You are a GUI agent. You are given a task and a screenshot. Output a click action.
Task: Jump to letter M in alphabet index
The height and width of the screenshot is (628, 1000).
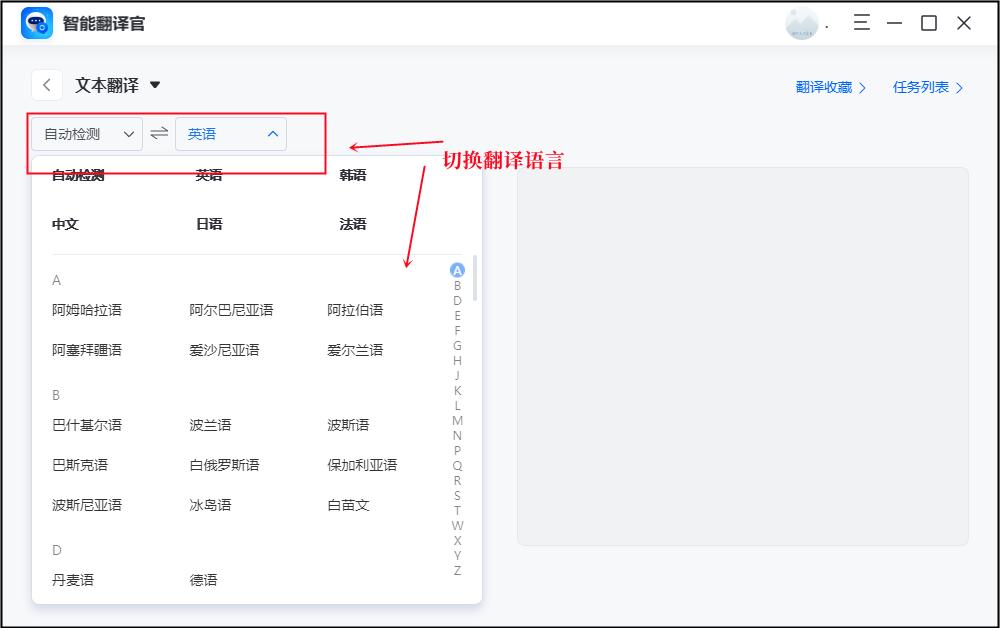[x=457, y=422]
